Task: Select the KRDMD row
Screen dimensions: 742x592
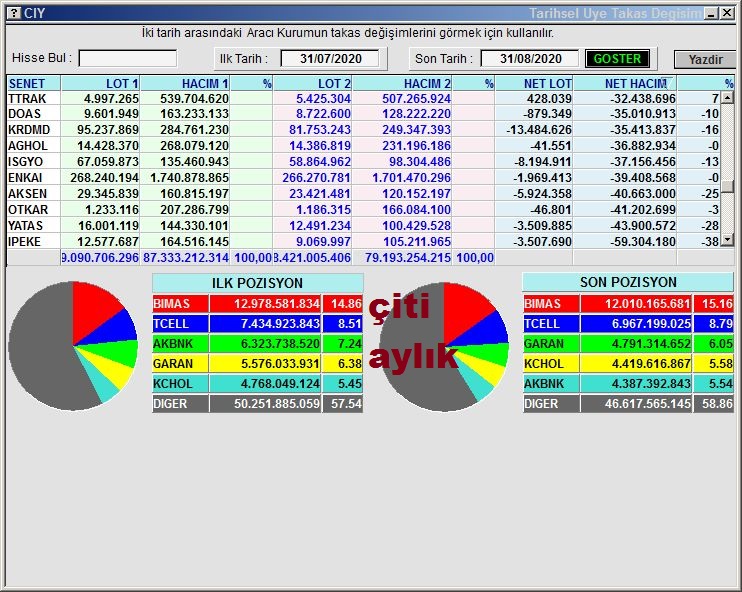Action: point(363,130)
